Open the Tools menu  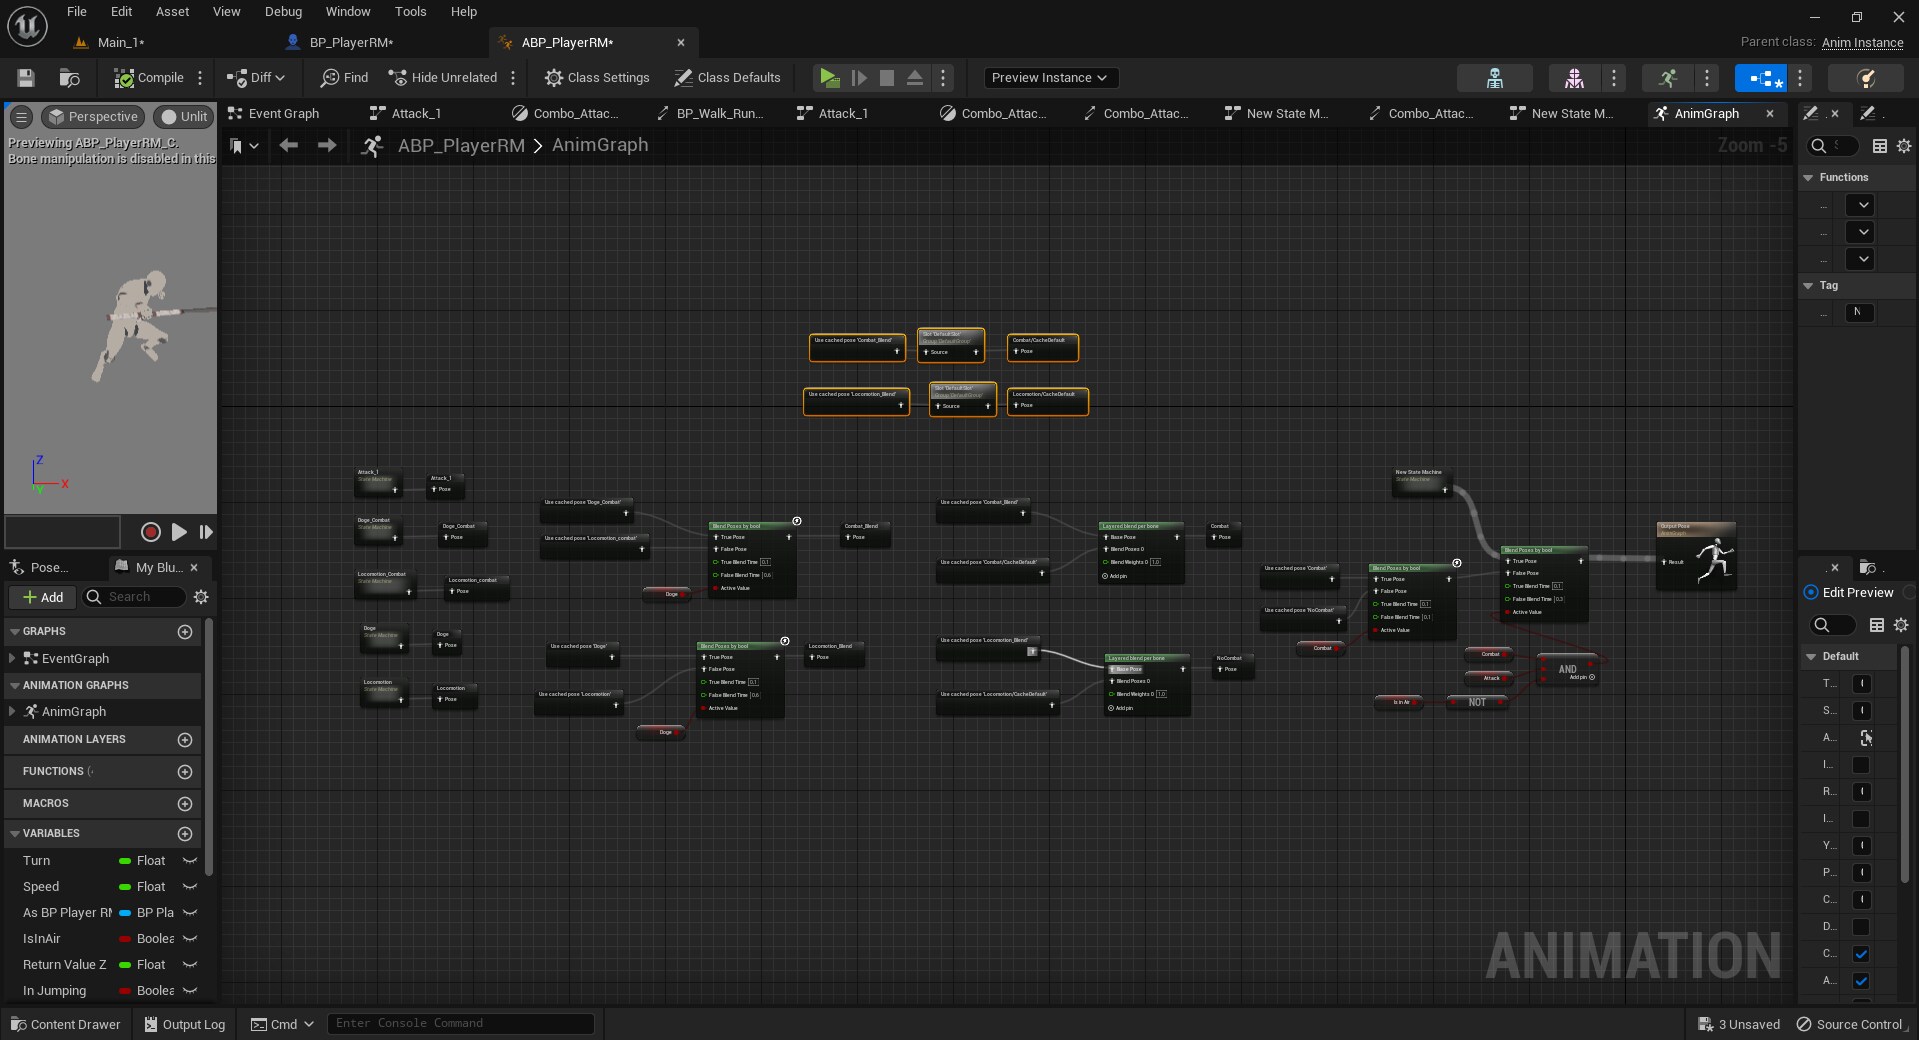click(x=410, y=12)
